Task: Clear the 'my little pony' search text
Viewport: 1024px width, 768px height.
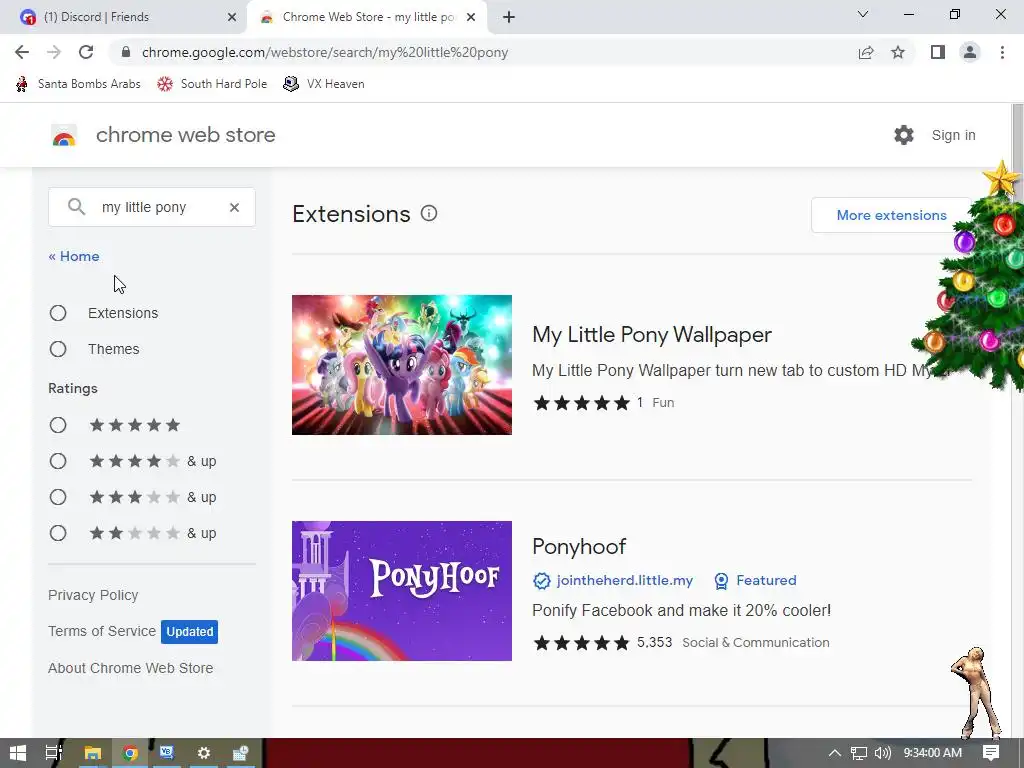Action: (x=234, y=207)
